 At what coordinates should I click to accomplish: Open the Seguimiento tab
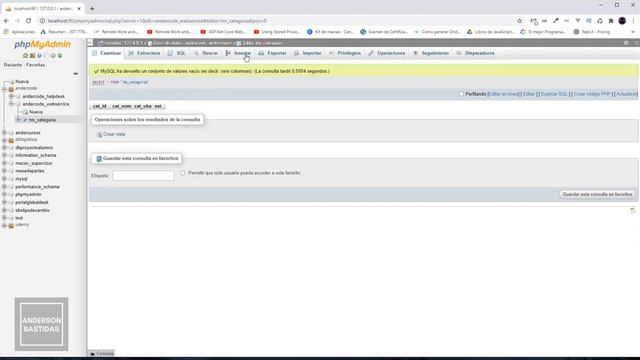pyautogui.click(x=431, y=53)
